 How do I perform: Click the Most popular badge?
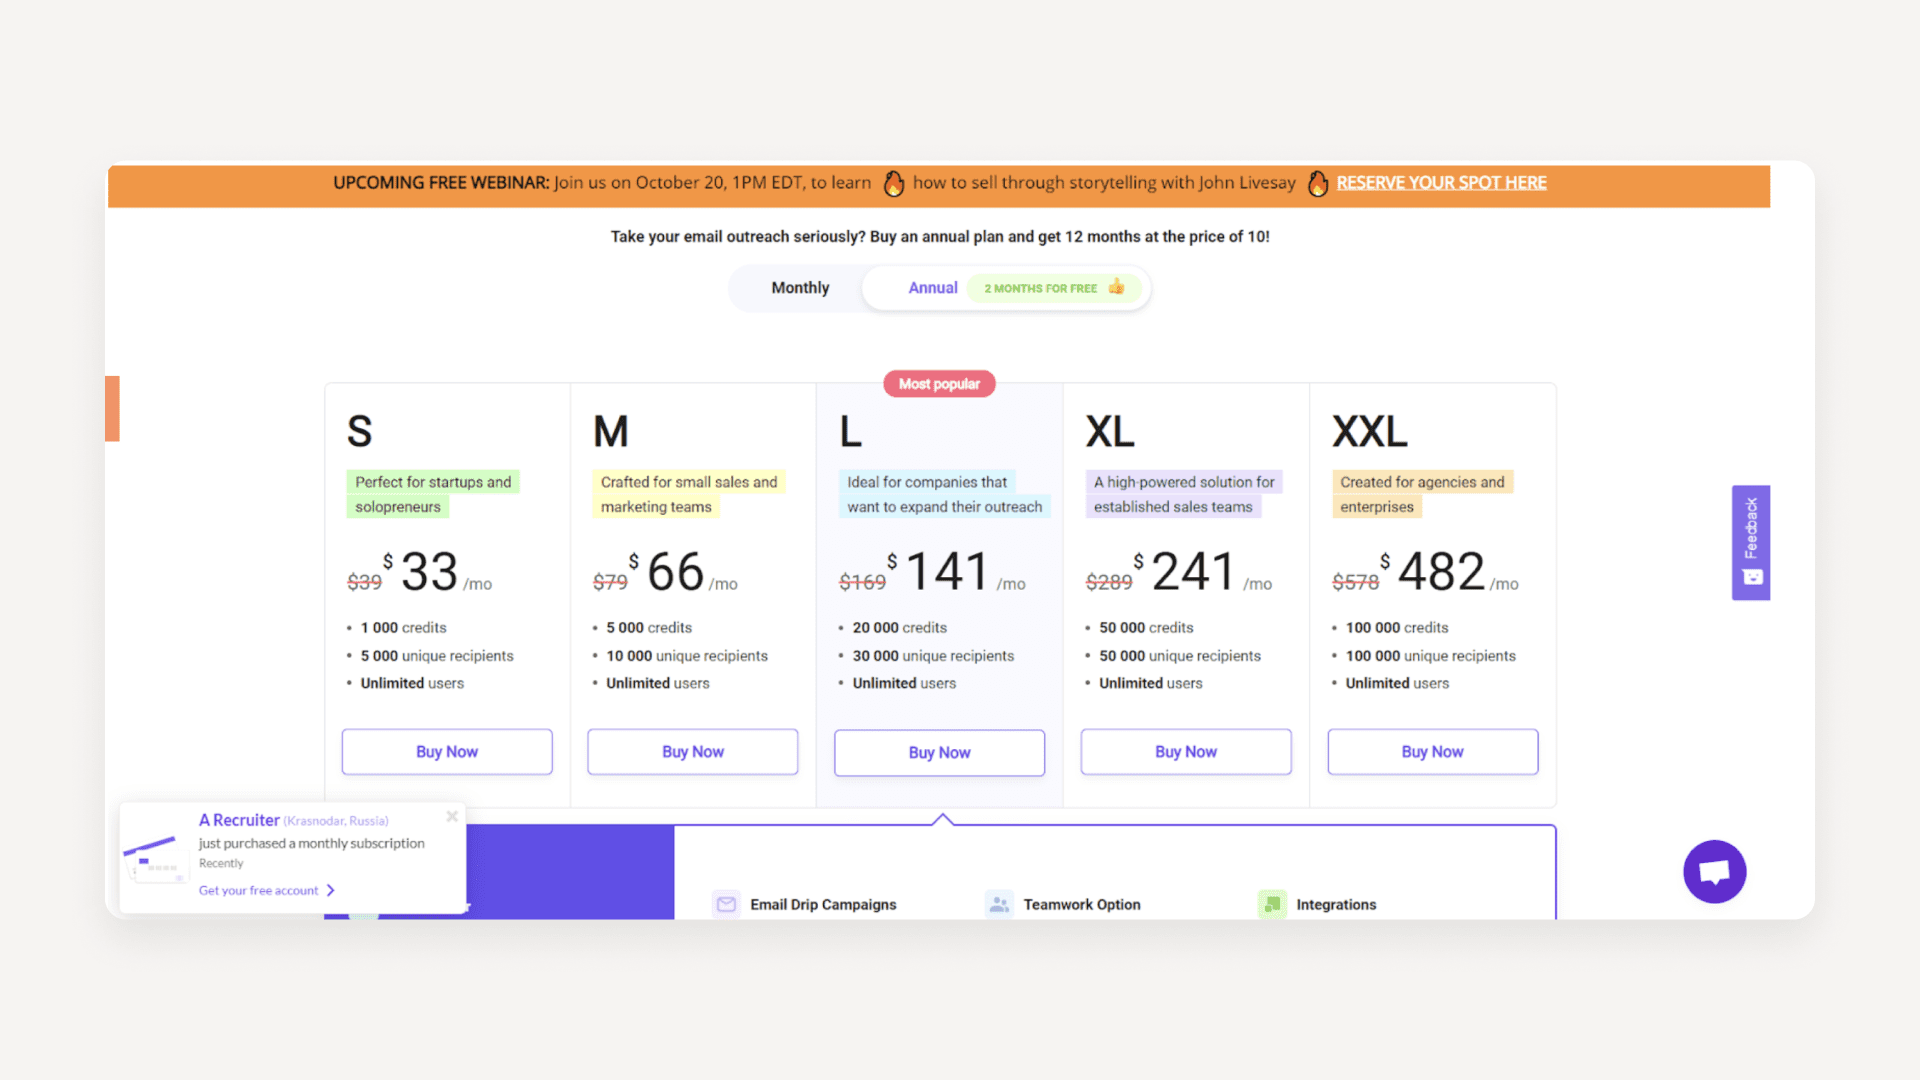[x=938, y=384]
